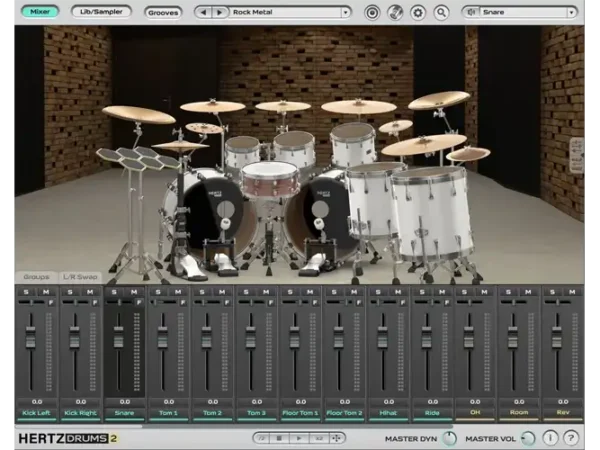Click the Floor Tom 1 channel label
The height and width of the screenshot is (450, 600).
300,413
